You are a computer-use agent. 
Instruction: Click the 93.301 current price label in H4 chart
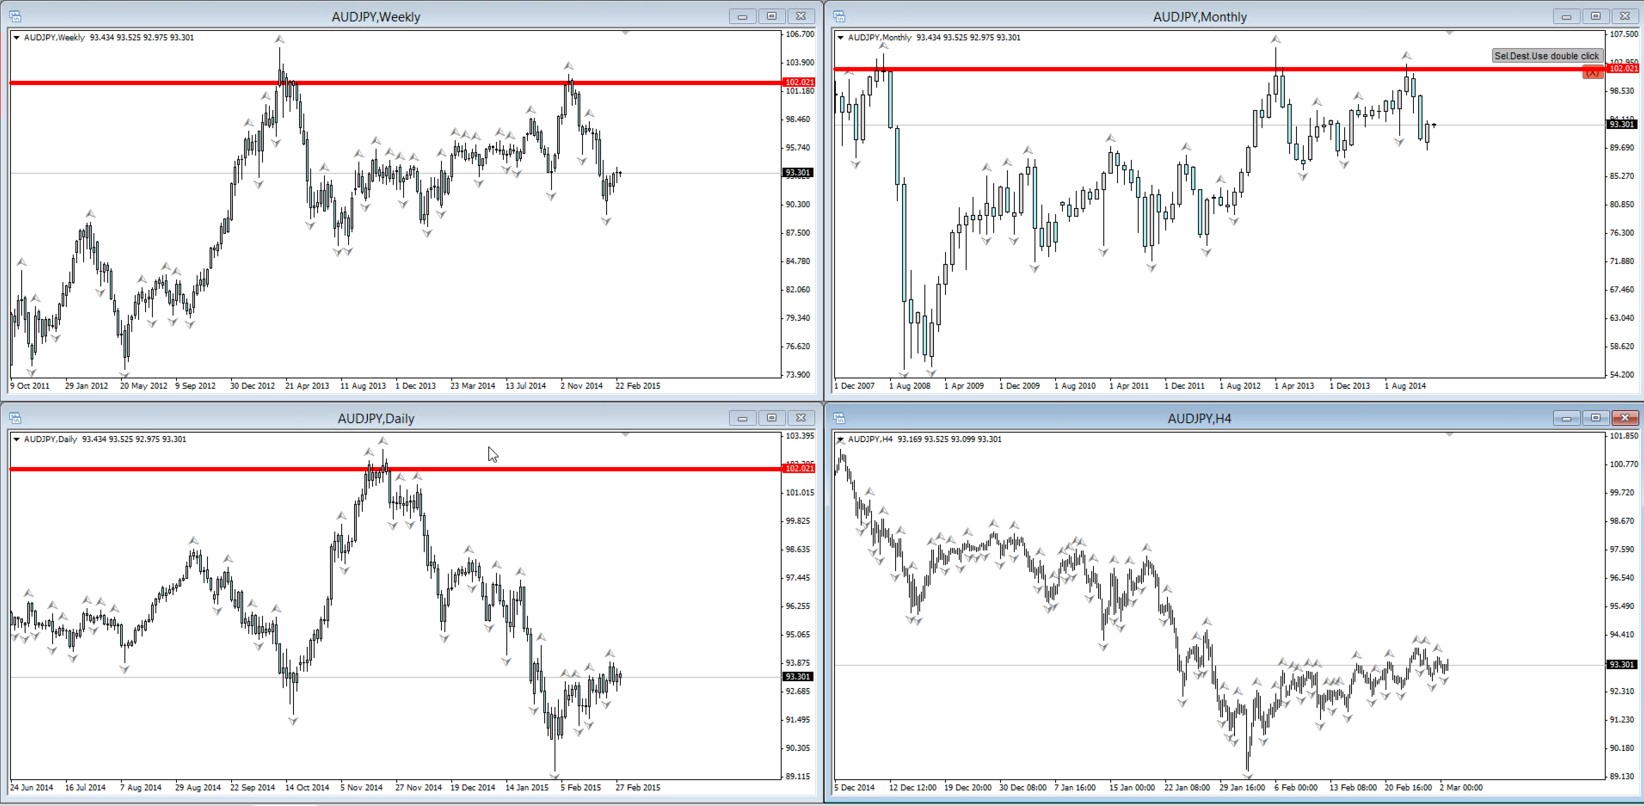(x=1622, y=665)
